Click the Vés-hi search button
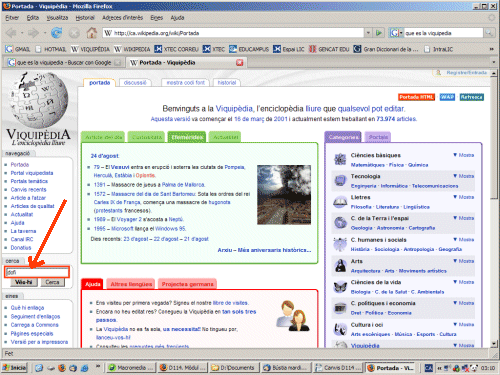500x375 pixels. point(23,282)
